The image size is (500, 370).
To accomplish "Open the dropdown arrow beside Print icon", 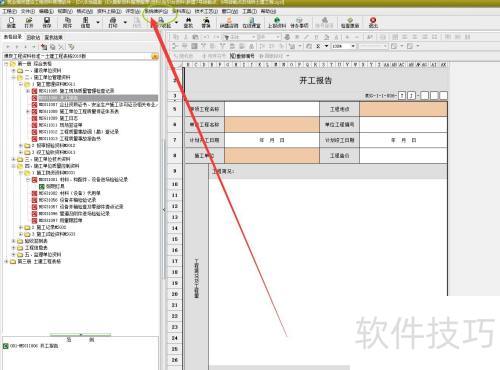I will [x=125, y=22].
